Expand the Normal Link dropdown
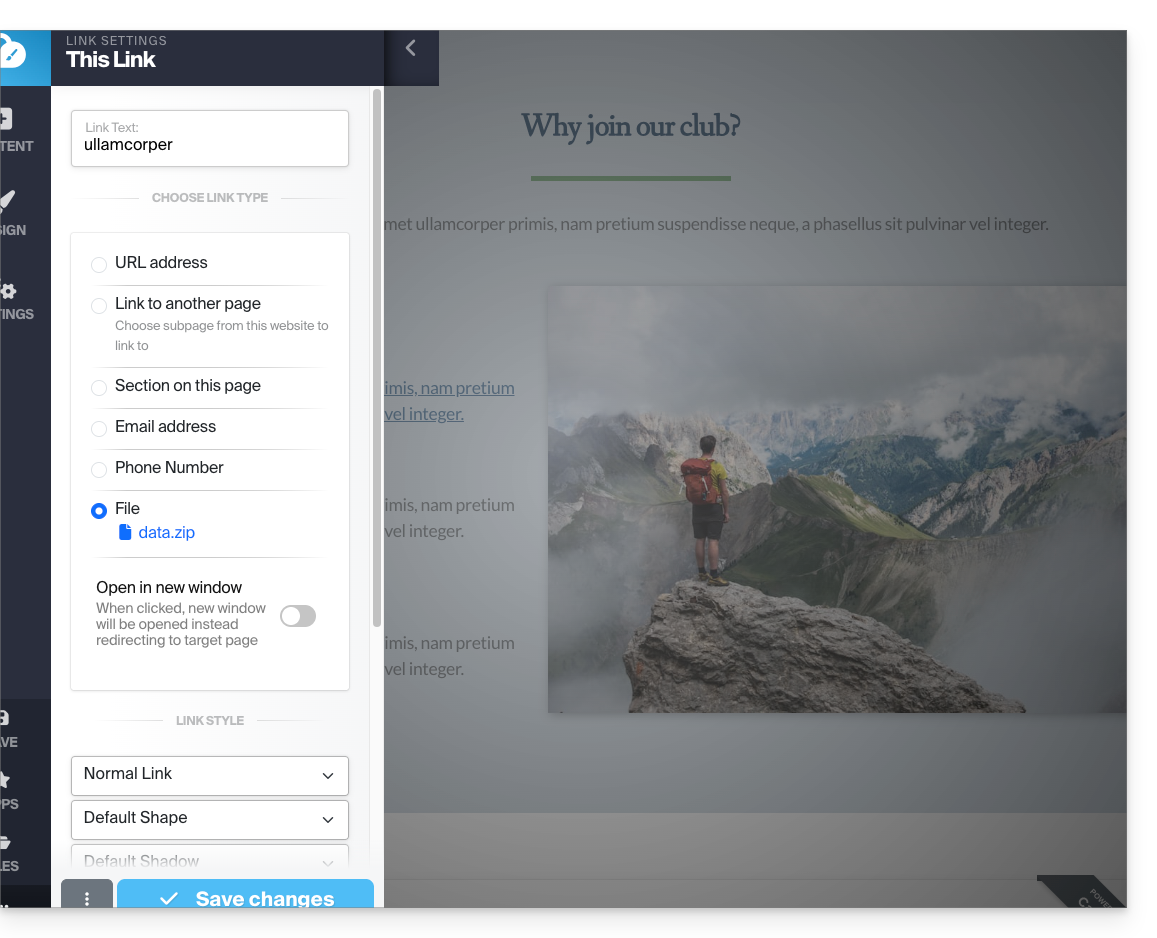The width and height of the screenshot is (1157, 938). (x=210, y=775)
